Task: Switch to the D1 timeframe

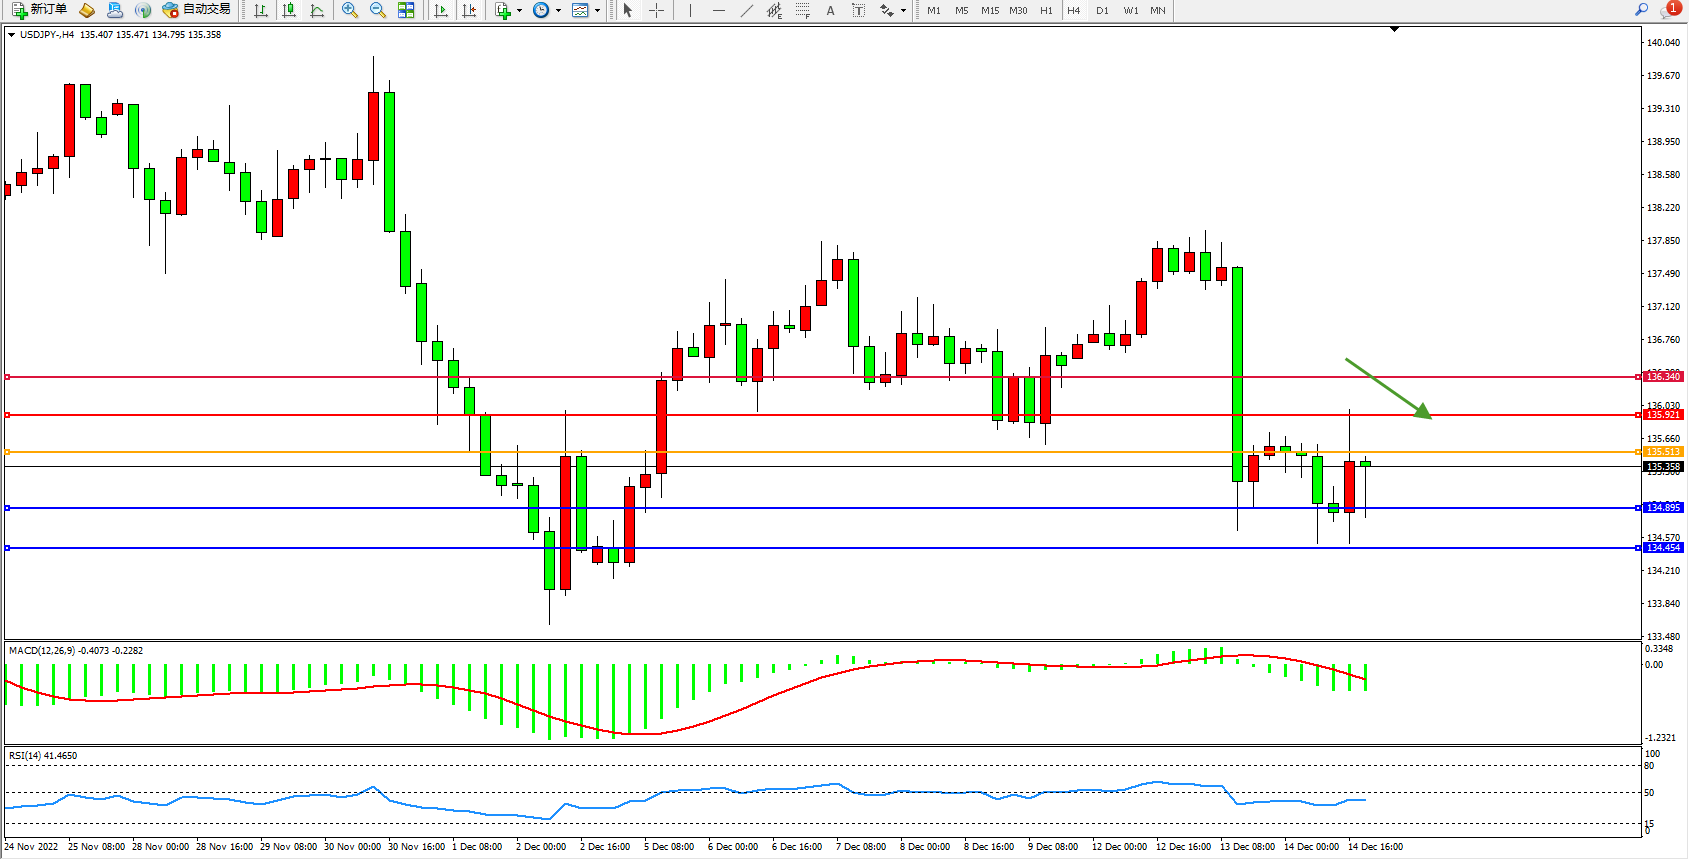Action: pyautogui.click(x=1102, y=10)
